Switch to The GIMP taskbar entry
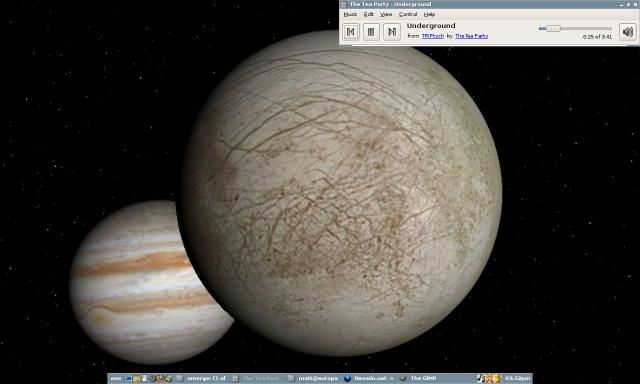The height and width of the screenshot is (384, 640). (x=419, y=378)
